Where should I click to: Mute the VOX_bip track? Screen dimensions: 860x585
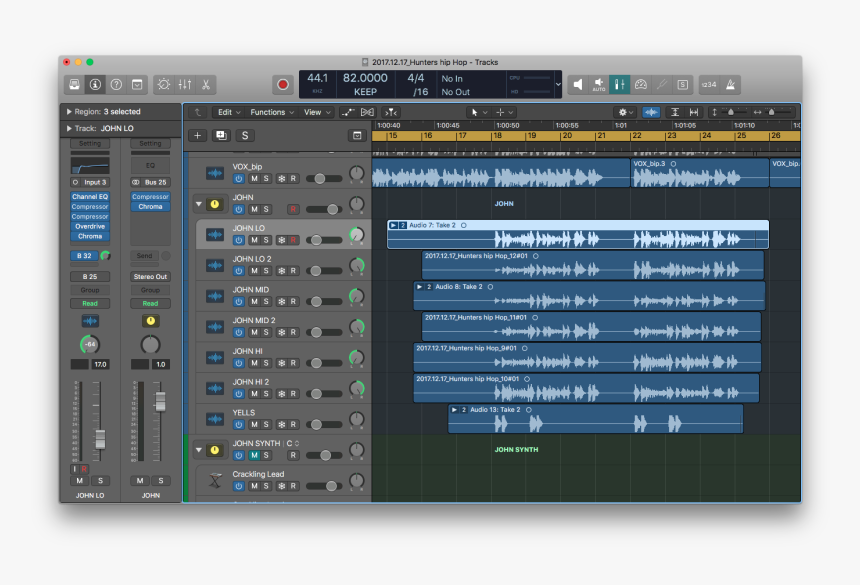tap(254, 179)
